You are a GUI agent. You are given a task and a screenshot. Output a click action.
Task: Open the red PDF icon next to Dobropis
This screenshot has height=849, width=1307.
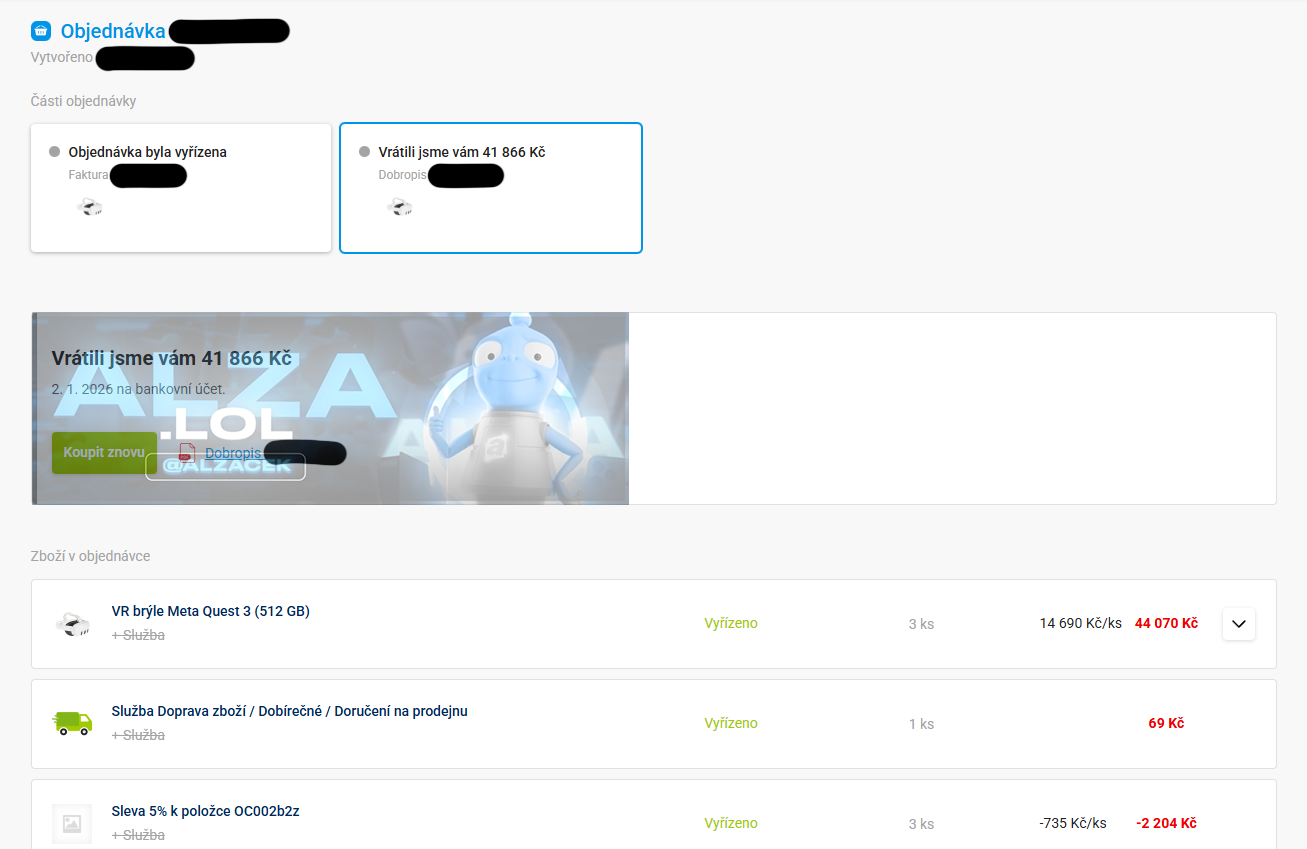click(187, 453)
